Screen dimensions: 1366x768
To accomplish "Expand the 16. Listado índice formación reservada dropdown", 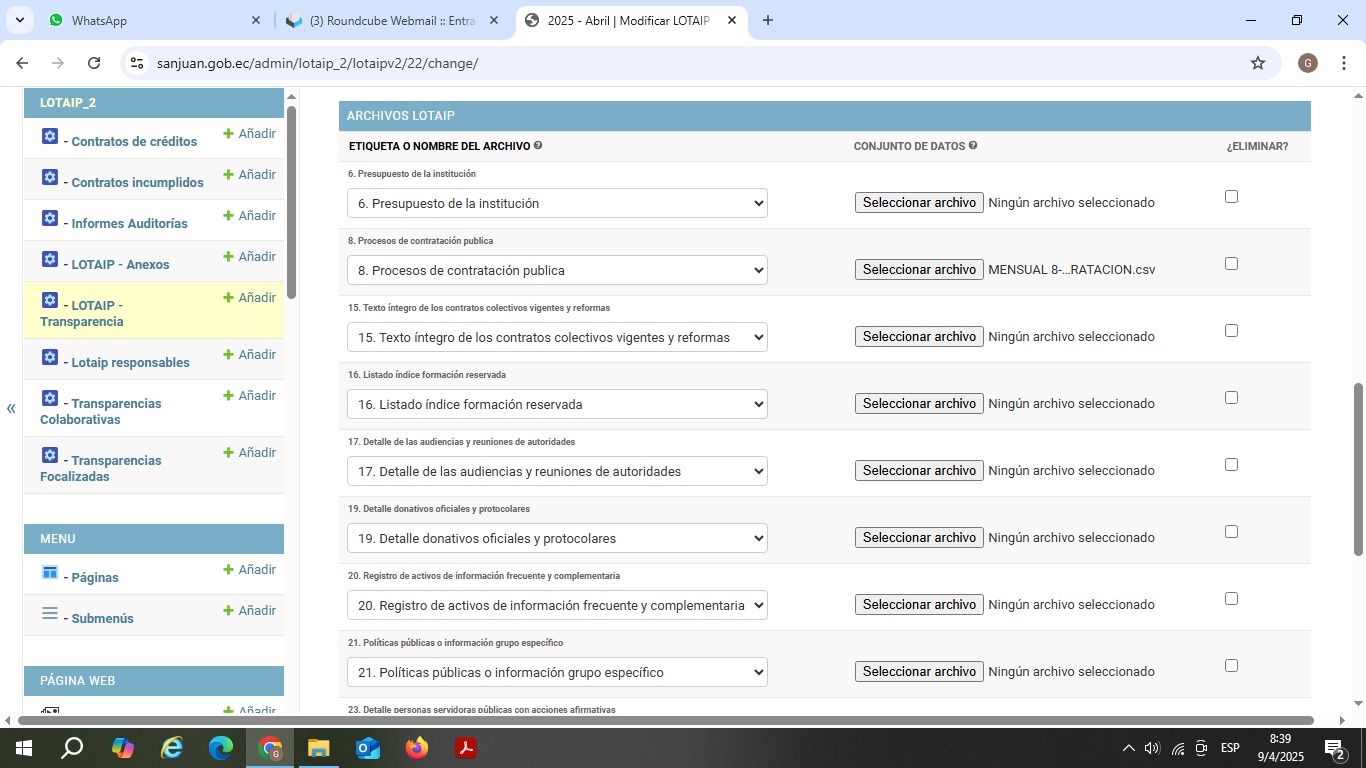I will (557, 404).
